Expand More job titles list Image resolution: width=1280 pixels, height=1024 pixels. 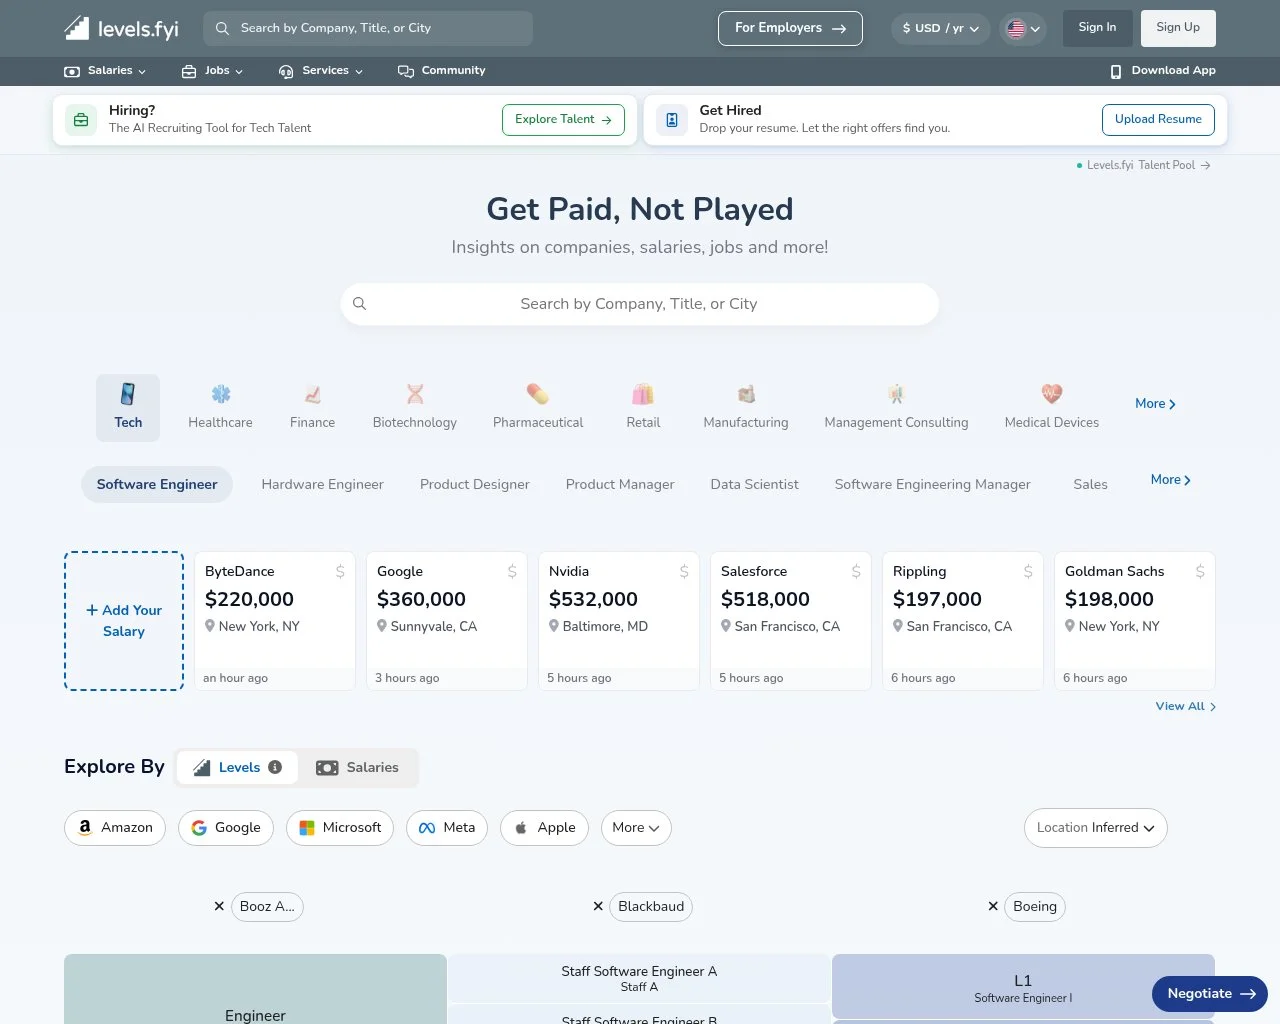[1170, 480]
